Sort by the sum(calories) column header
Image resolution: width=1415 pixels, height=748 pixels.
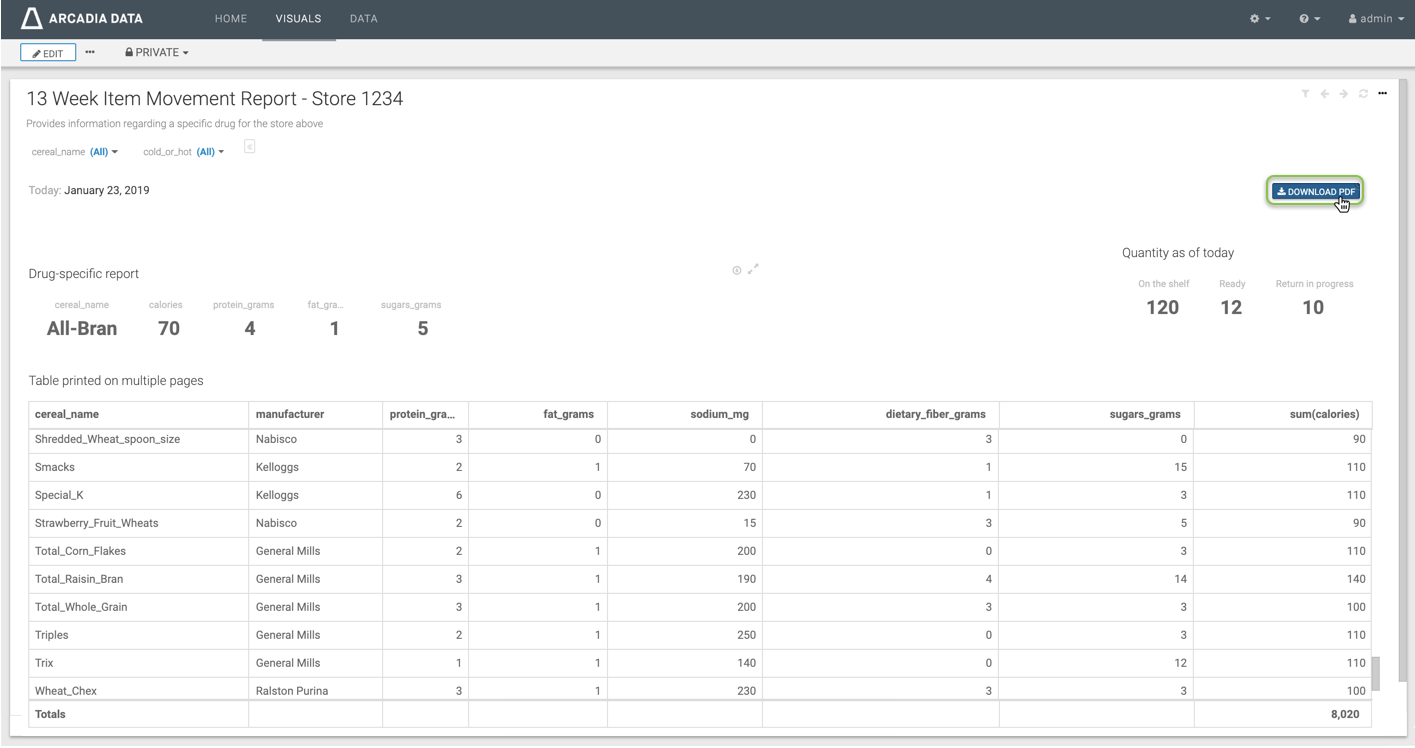[x=1323, y=414]
